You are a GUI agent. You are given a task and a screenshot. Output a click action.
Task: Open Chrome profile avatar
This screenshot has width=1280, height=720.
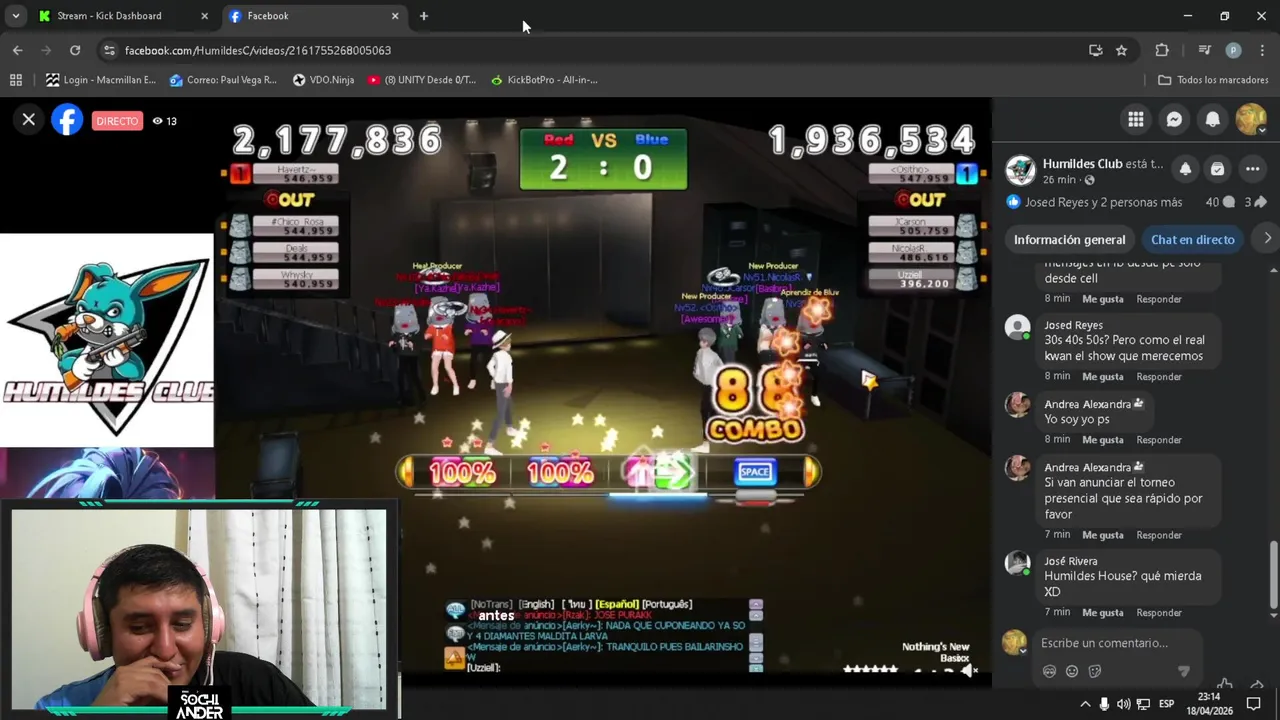click(1233, 50)
